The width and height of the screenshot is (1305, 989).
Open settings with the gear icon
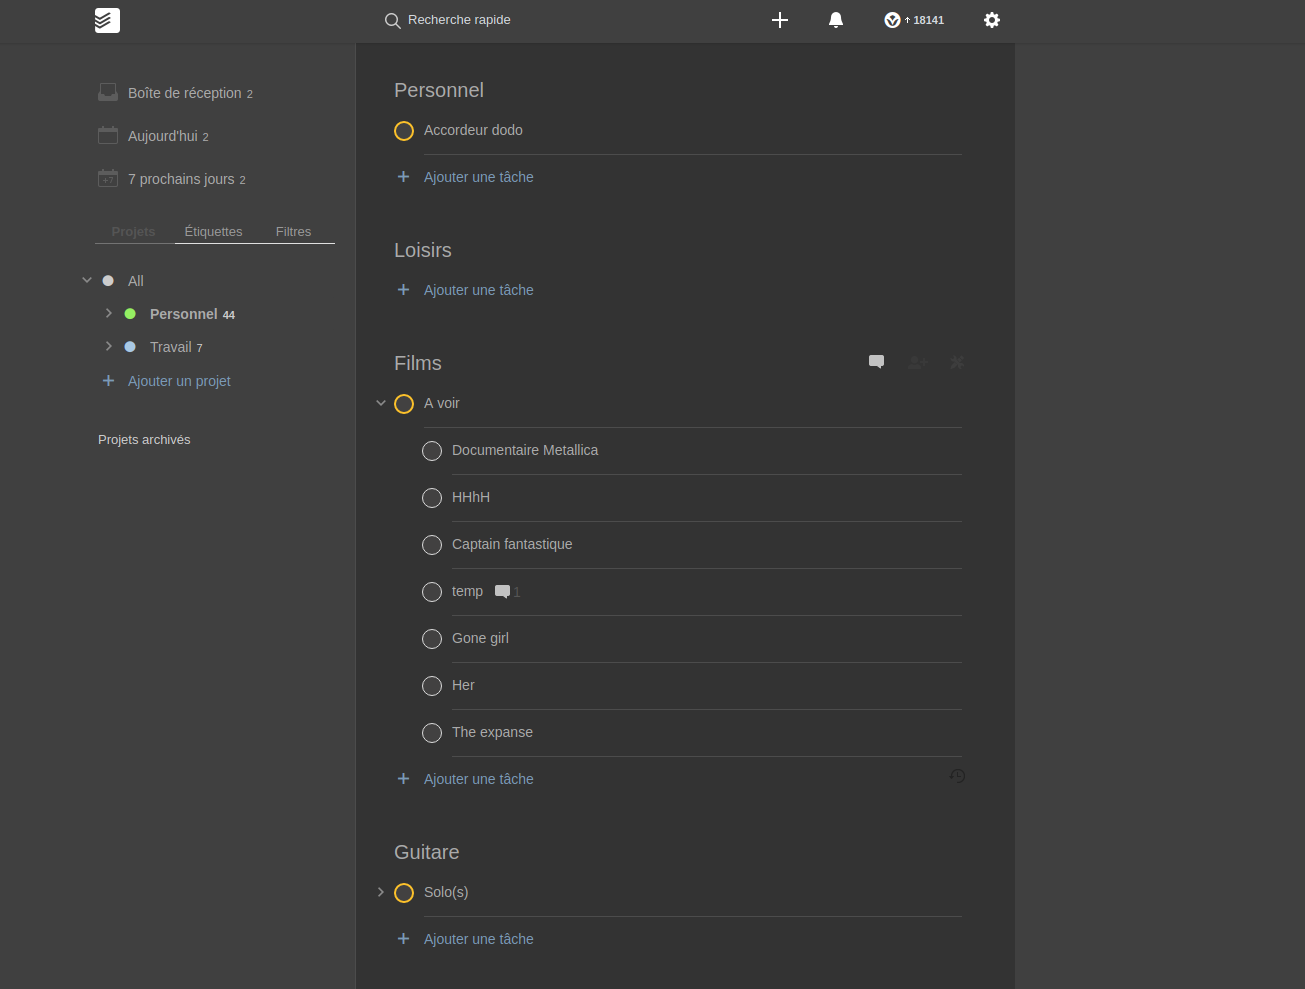point(991,20)
